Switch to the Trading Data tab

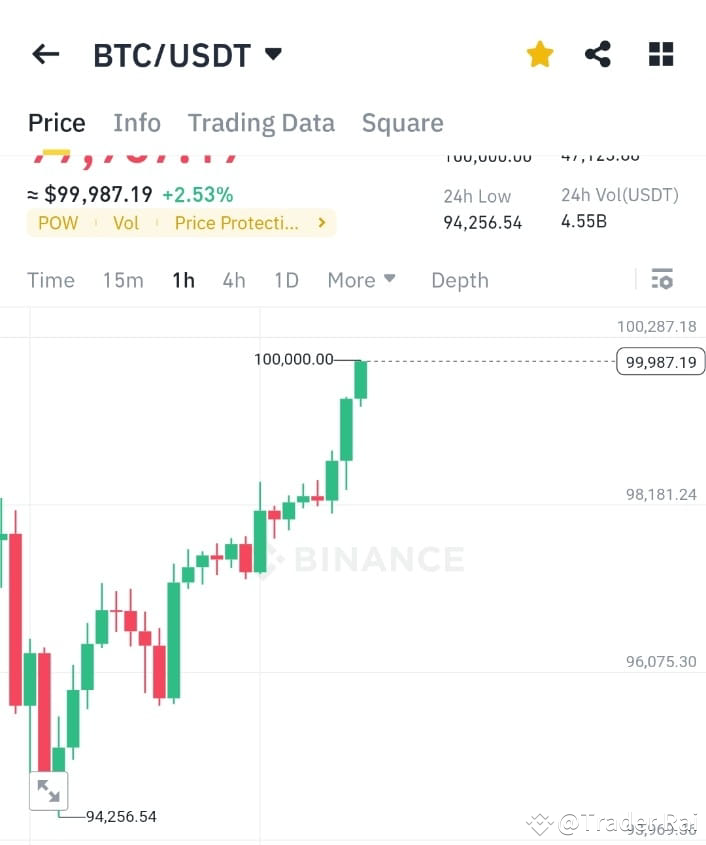coord(261,122)
